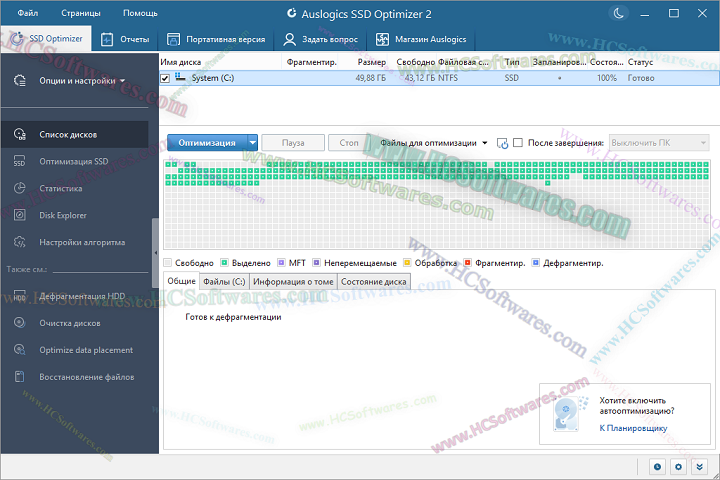
Task: Select the 49,88 ГБ size cell
Action: click(x=371, y=78)
